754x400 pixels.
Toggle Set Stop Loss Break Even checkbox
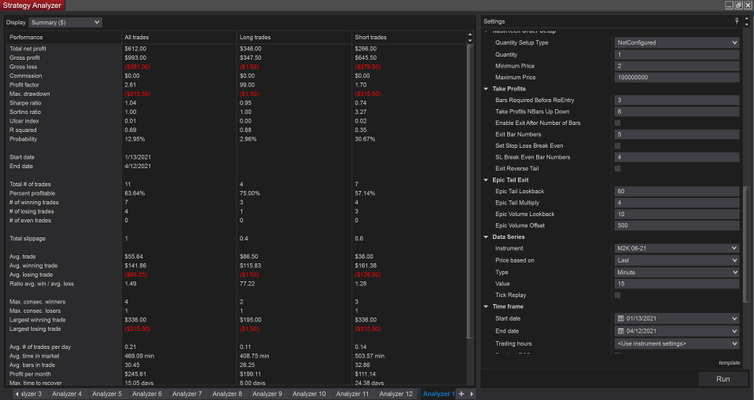click(618, 146)
